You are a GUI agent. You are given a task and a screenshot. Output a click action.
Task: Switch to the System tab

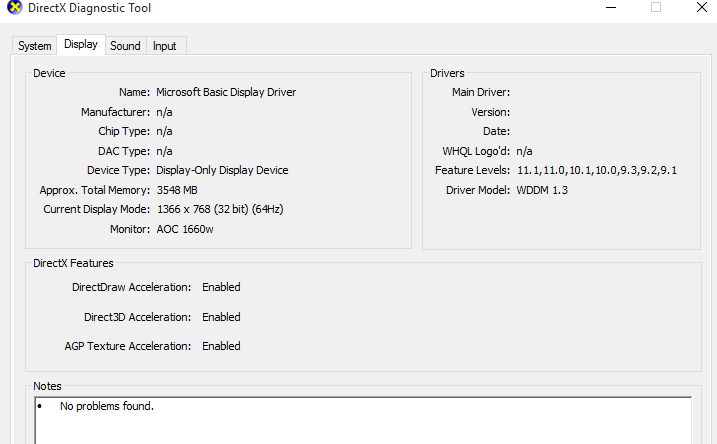34,46
